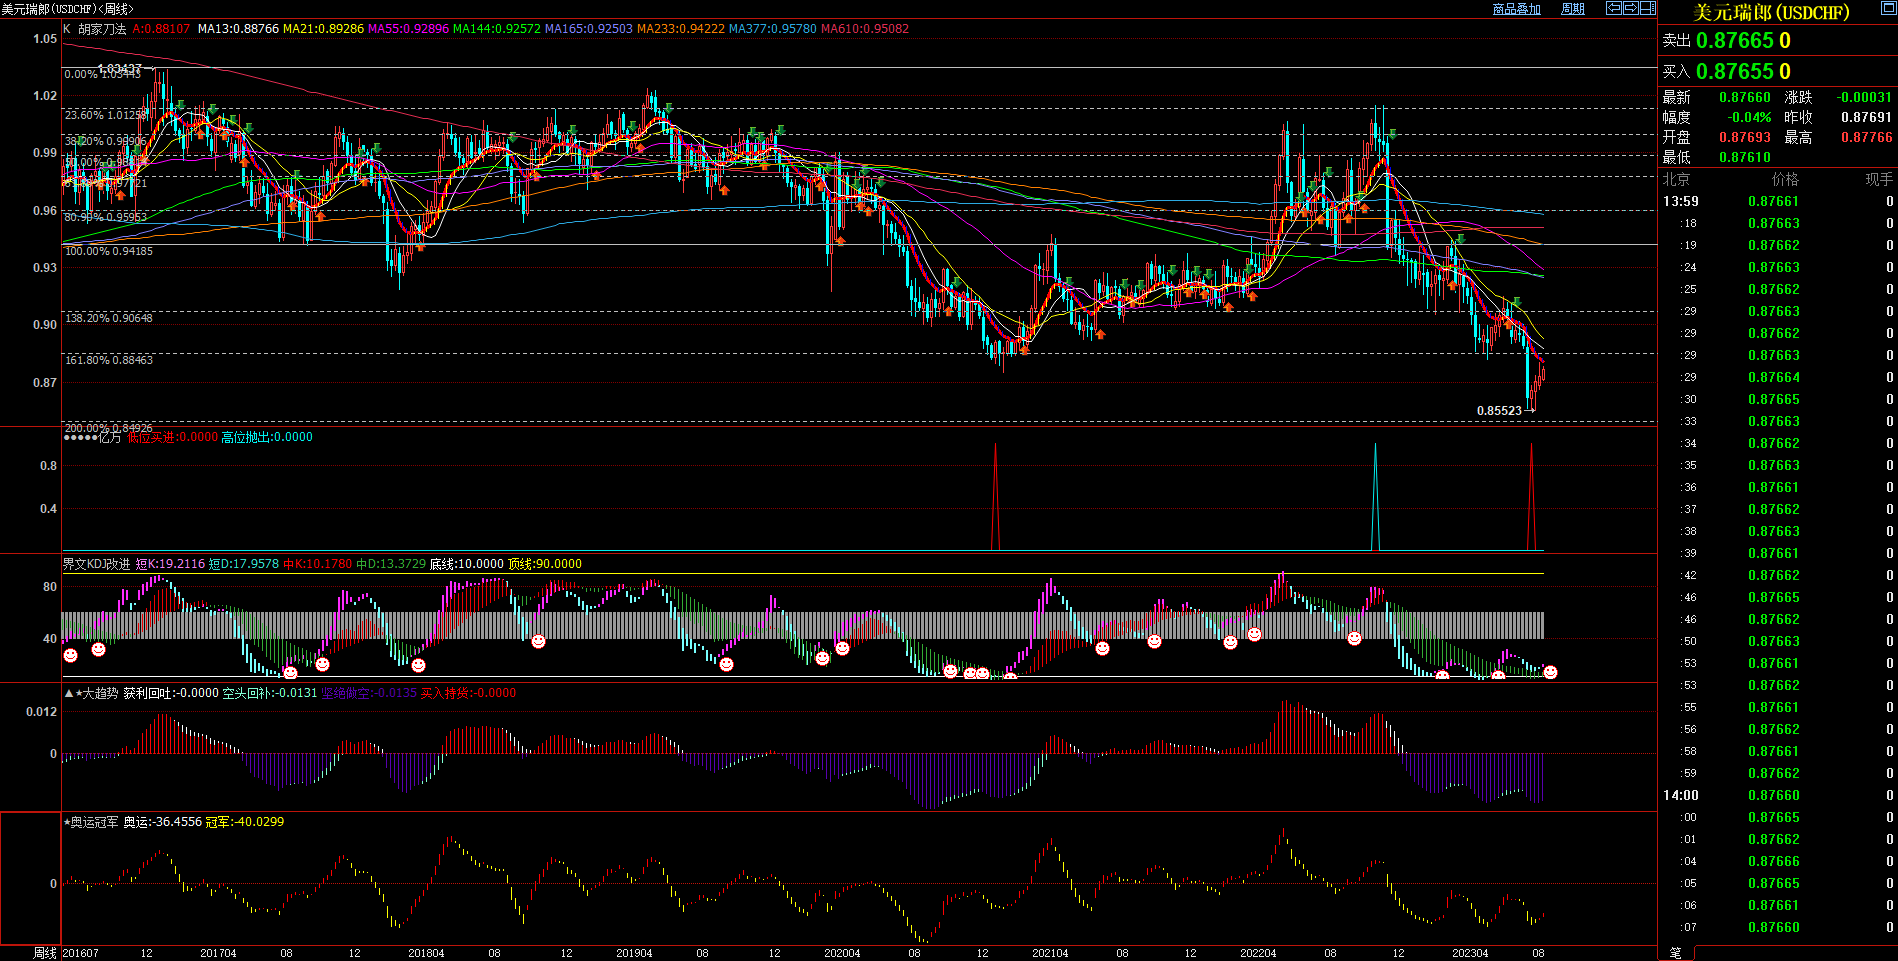Viewport: 1898px width, 961px height.
Task: Click the 周线 period label at bottom left
Action: (45, 953)
